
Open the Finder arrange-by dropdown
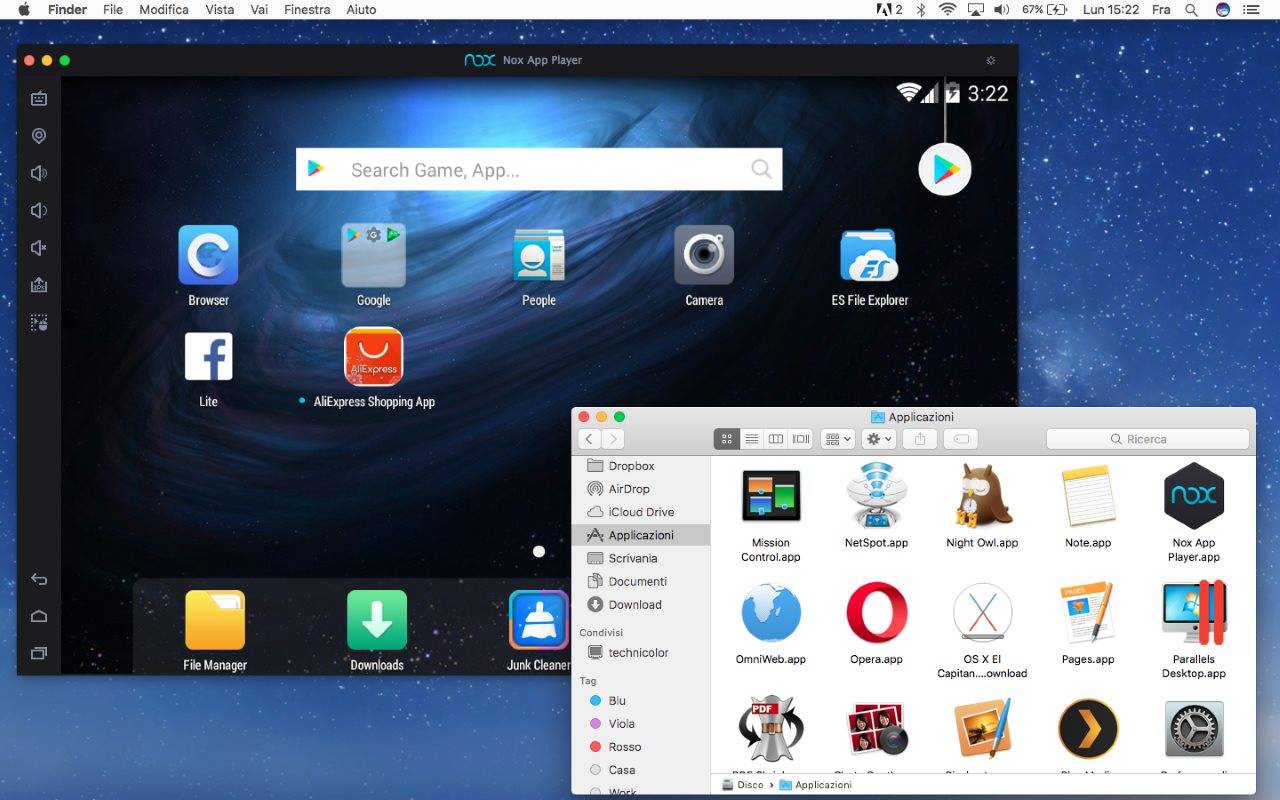837,439
